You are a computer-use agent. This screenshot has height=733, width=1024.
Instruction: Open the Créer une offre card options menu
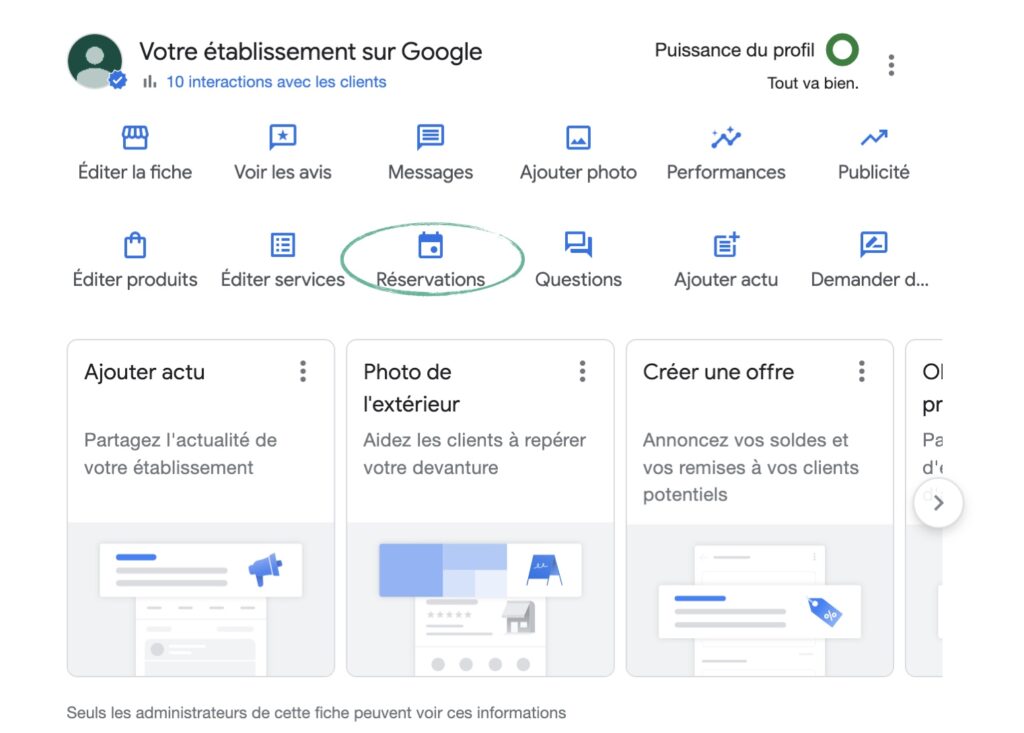coord(862,371)
